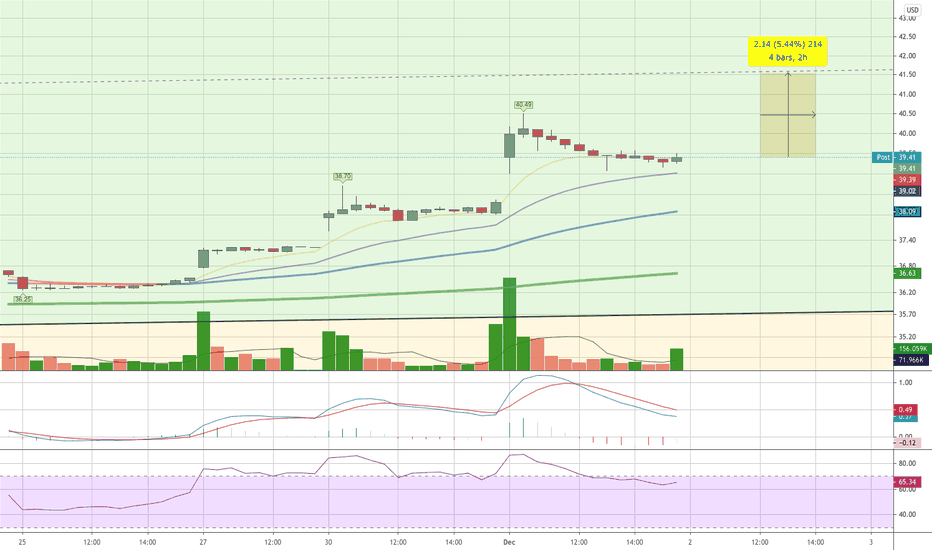Click the blue 38.09 moving average label
The image size is (932, 550).
[907, 211]
